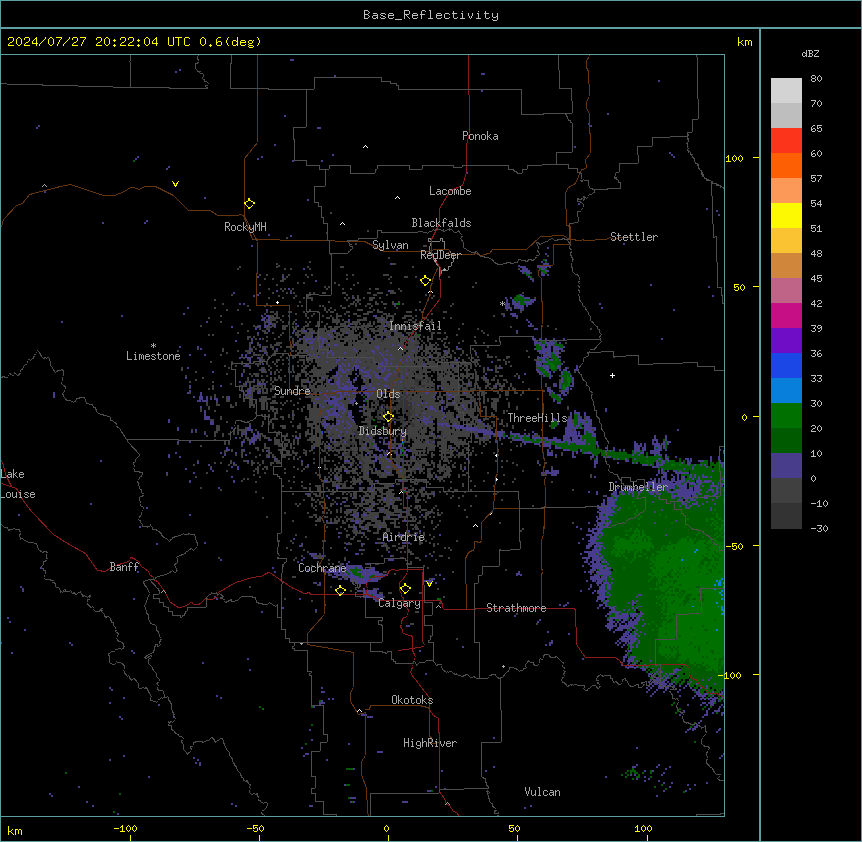The image size is (862, 842).
Task: Click the RockyMH label
Action: click(x=245, y=227)
